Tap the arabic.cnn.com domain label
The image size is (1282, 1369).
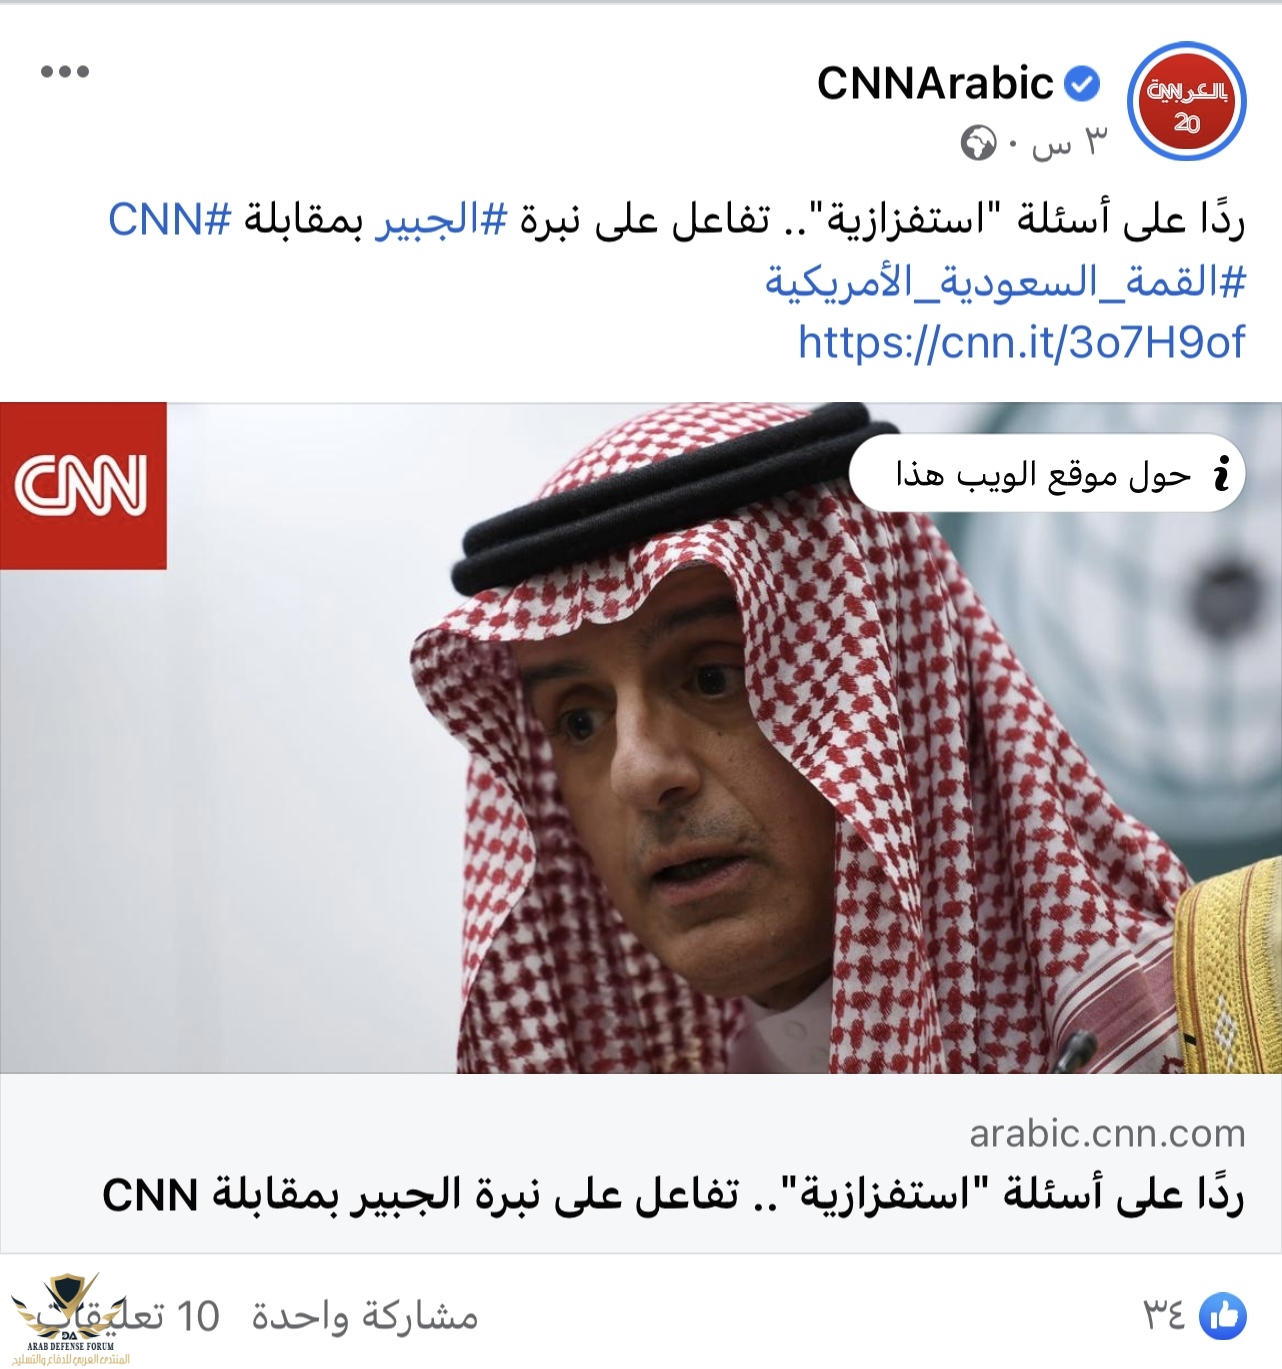click(x=1107, y=1134)
